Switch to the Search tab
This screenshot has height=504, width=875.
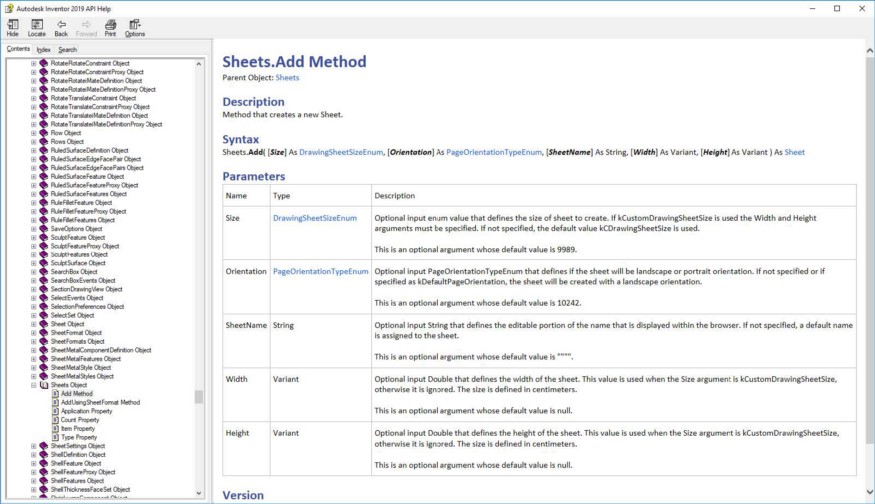click(x=68, y=50)
